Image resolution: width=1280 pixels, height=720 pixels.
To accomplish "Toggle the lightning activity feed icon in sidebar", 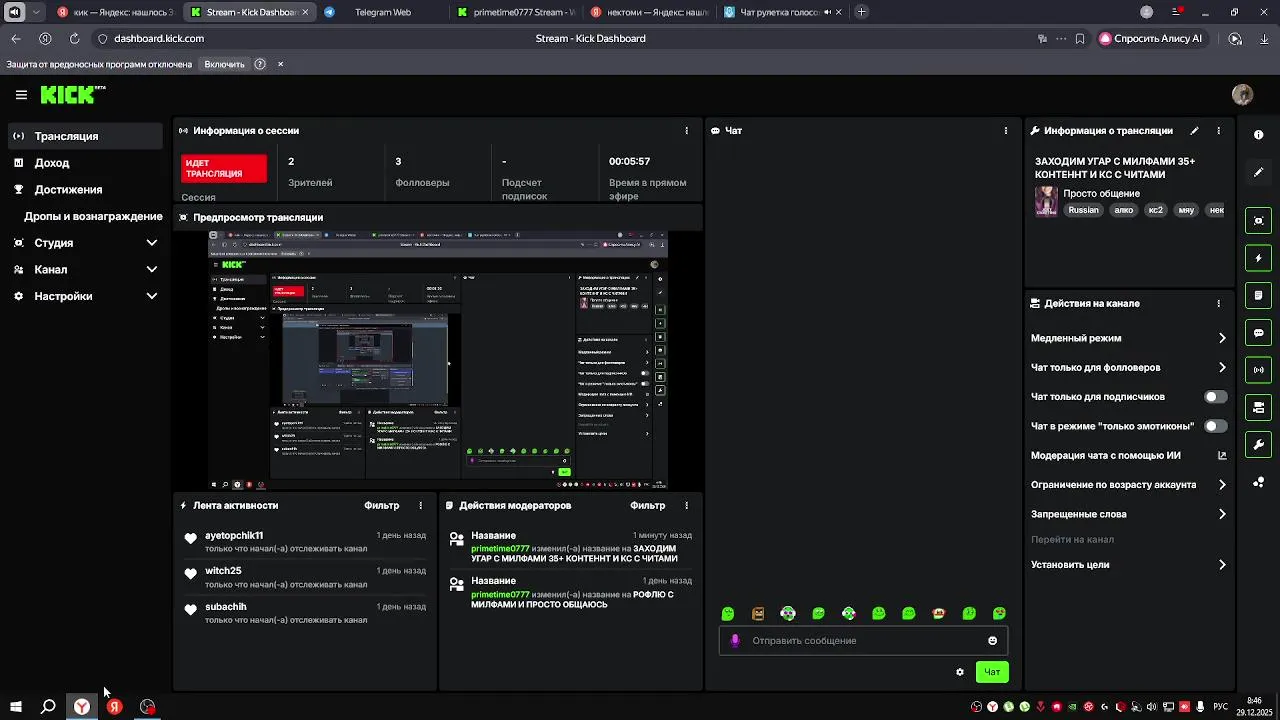I will pos(1259,258).
